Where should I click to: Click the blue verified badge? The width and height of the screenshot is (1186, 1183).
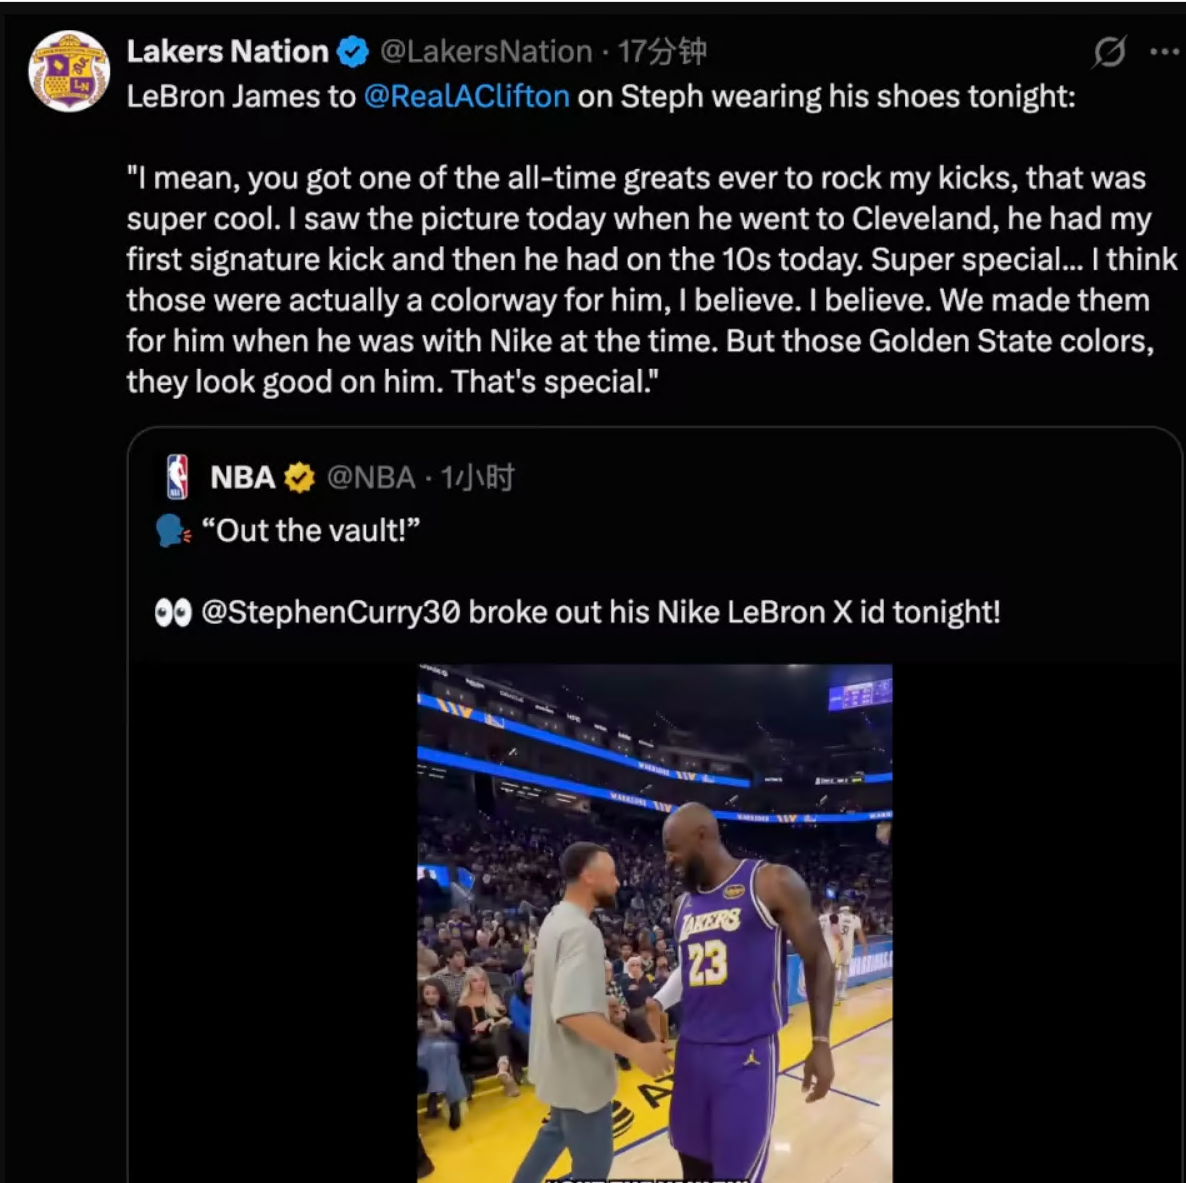[x=352, y=52]
